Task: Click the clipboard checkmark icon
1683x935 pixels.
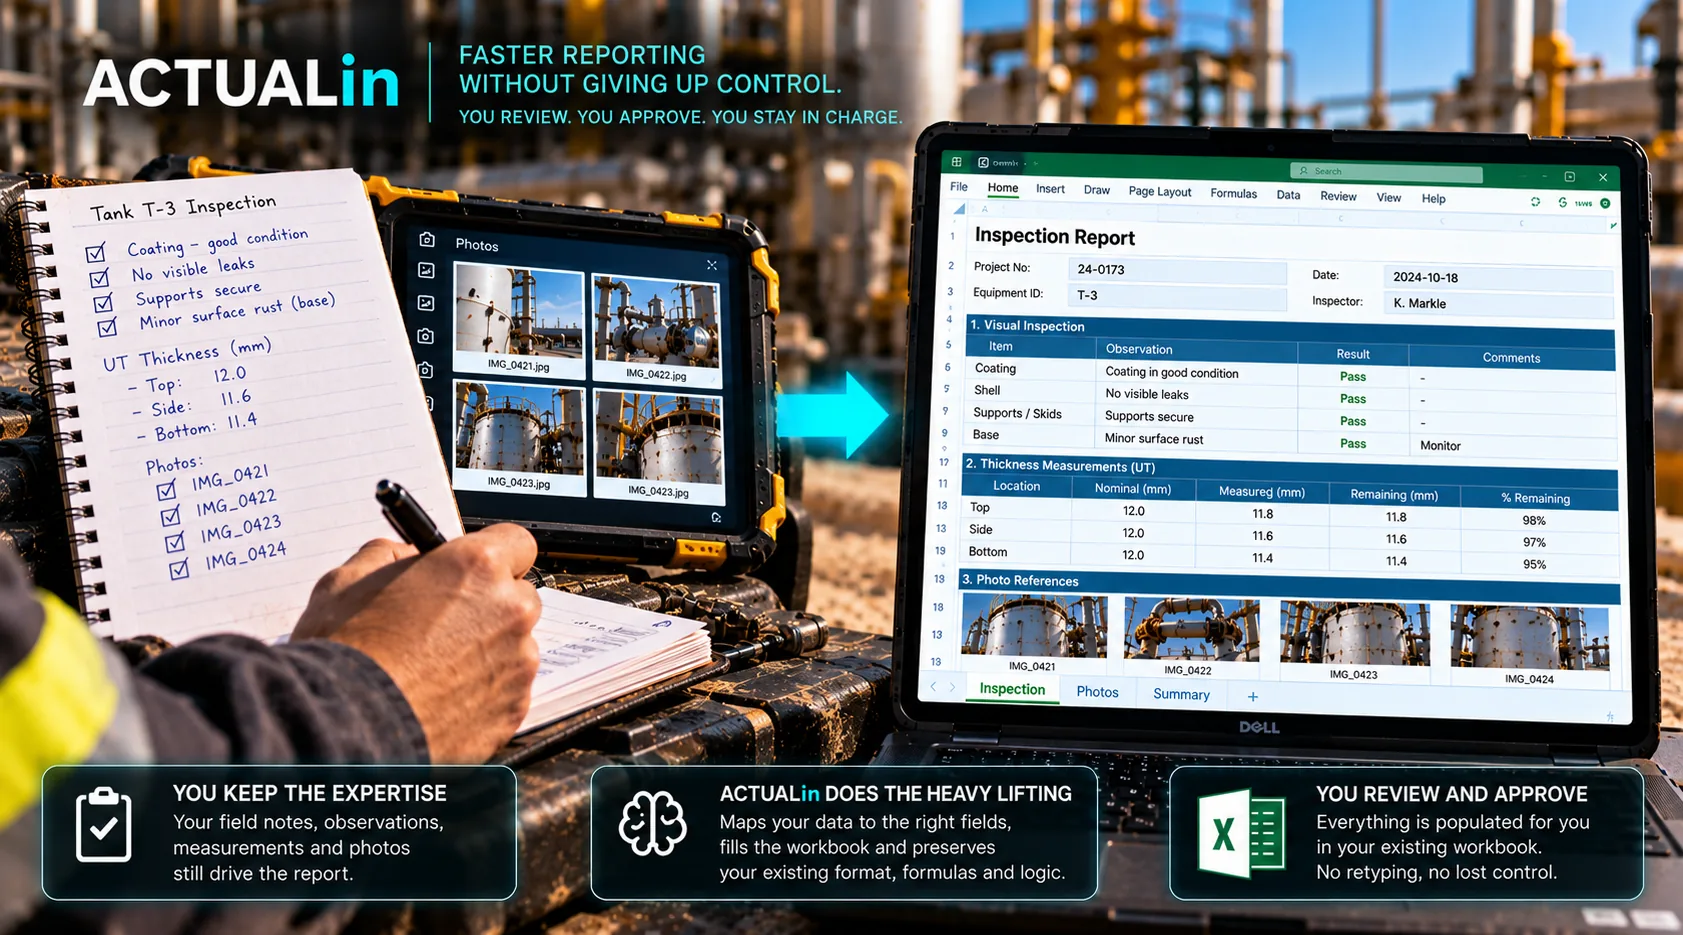Action: click(103, 825)
